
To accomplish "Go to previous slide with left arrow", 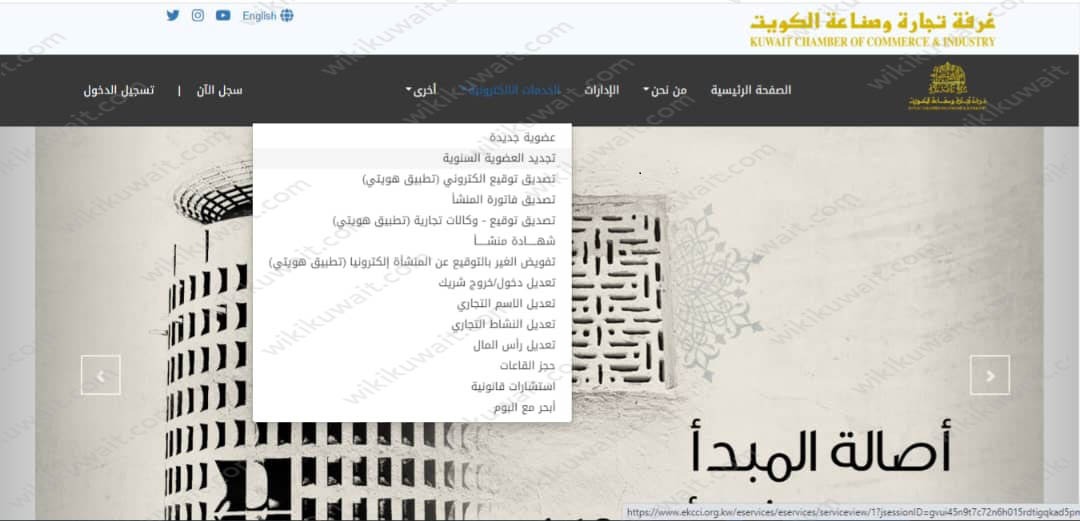I will pos(100,375).
